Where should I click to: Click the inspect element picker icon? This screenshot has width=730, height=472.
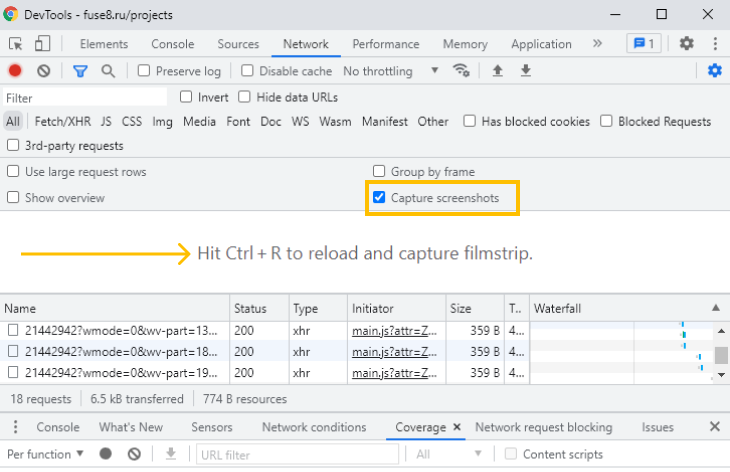pos(16,44)
